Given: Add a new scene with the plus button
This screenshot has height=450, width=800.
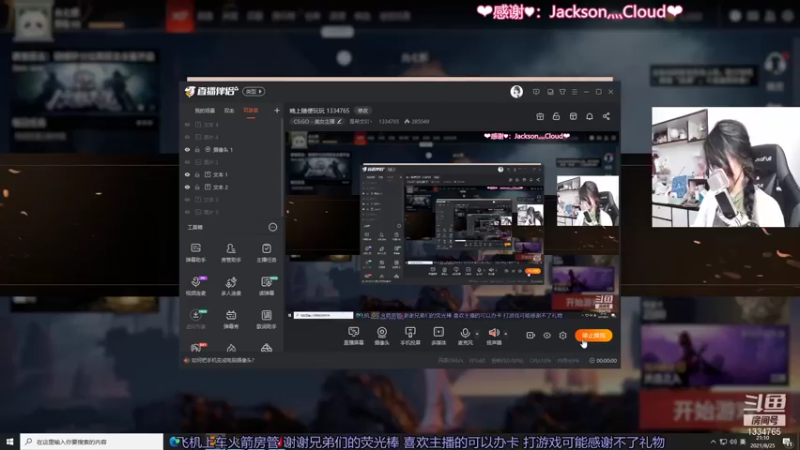Looking at the screenshot, I should pos(277,110).
